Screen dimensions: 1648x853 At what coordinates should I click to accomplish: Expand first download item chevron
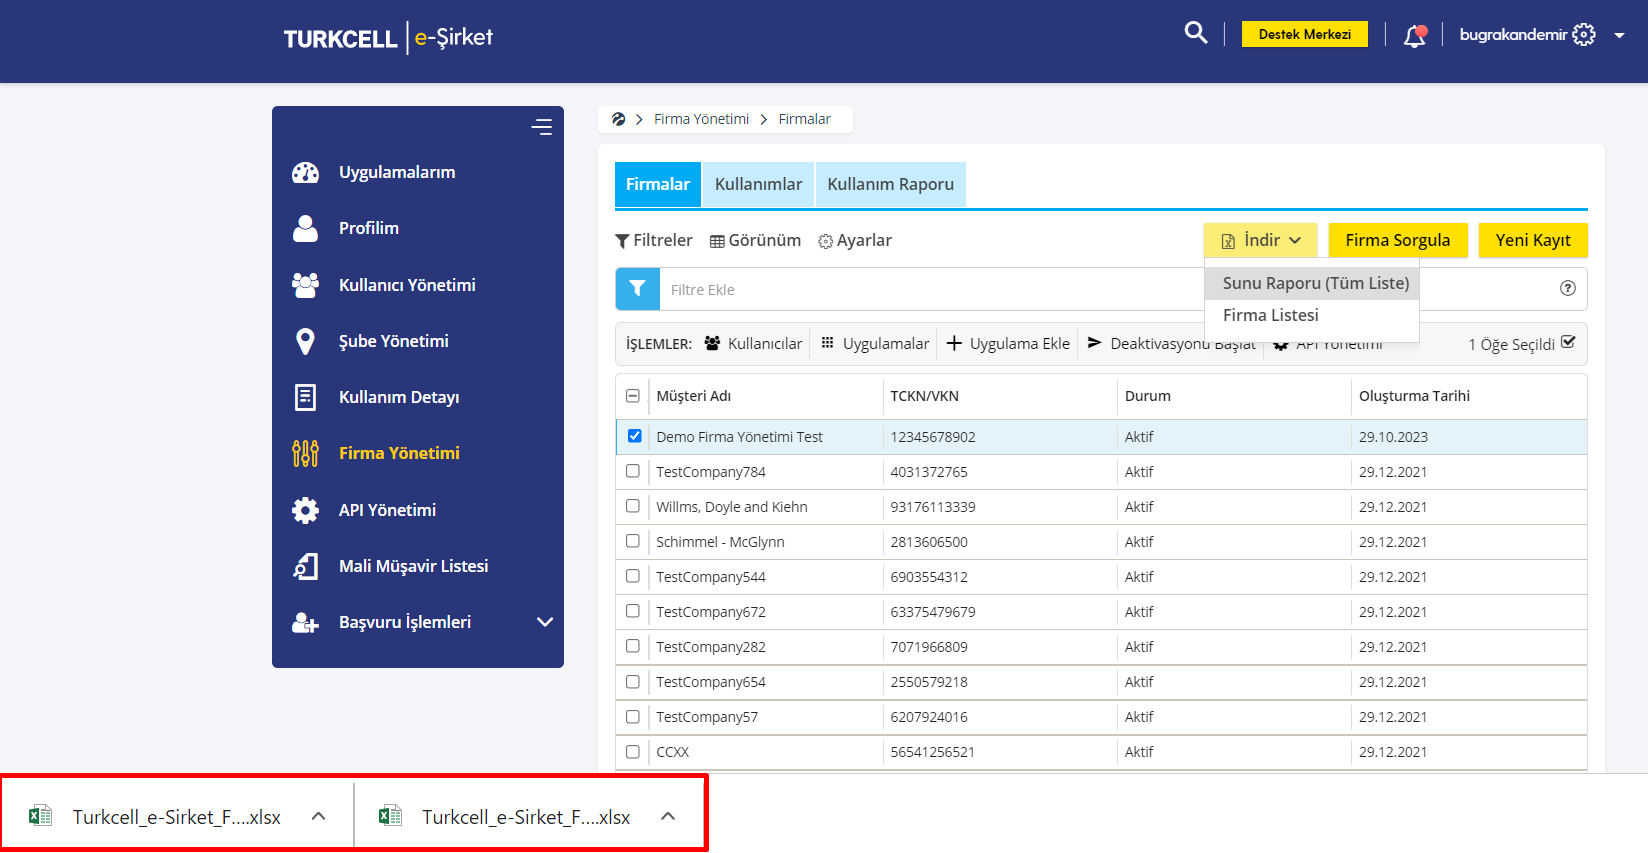[x=319, y=816]
